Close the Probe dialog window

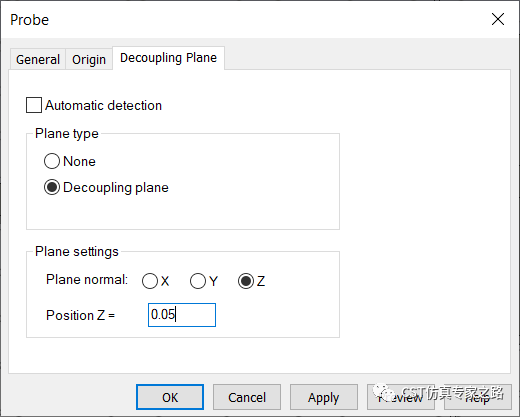498,19
